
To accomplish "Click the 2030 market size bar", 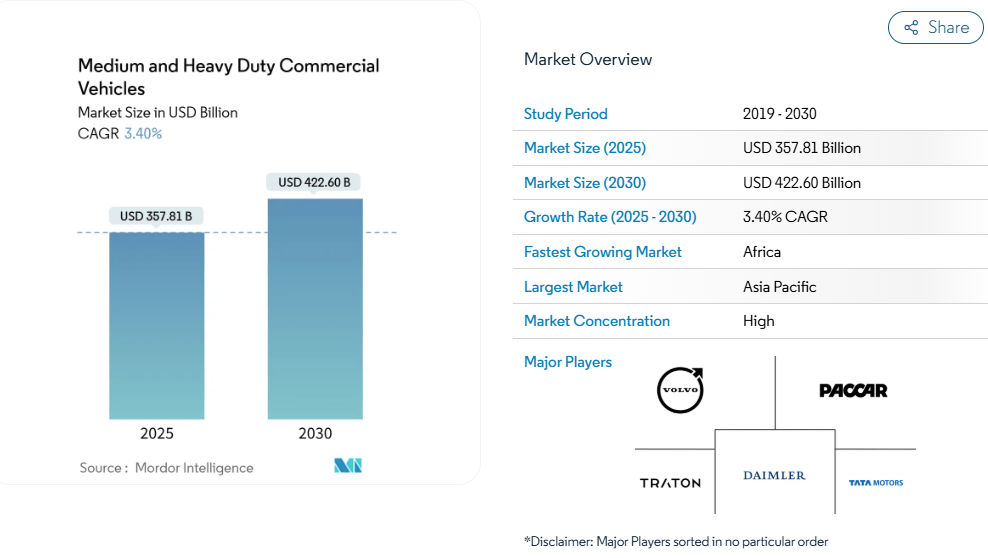I will click(315, 308).
